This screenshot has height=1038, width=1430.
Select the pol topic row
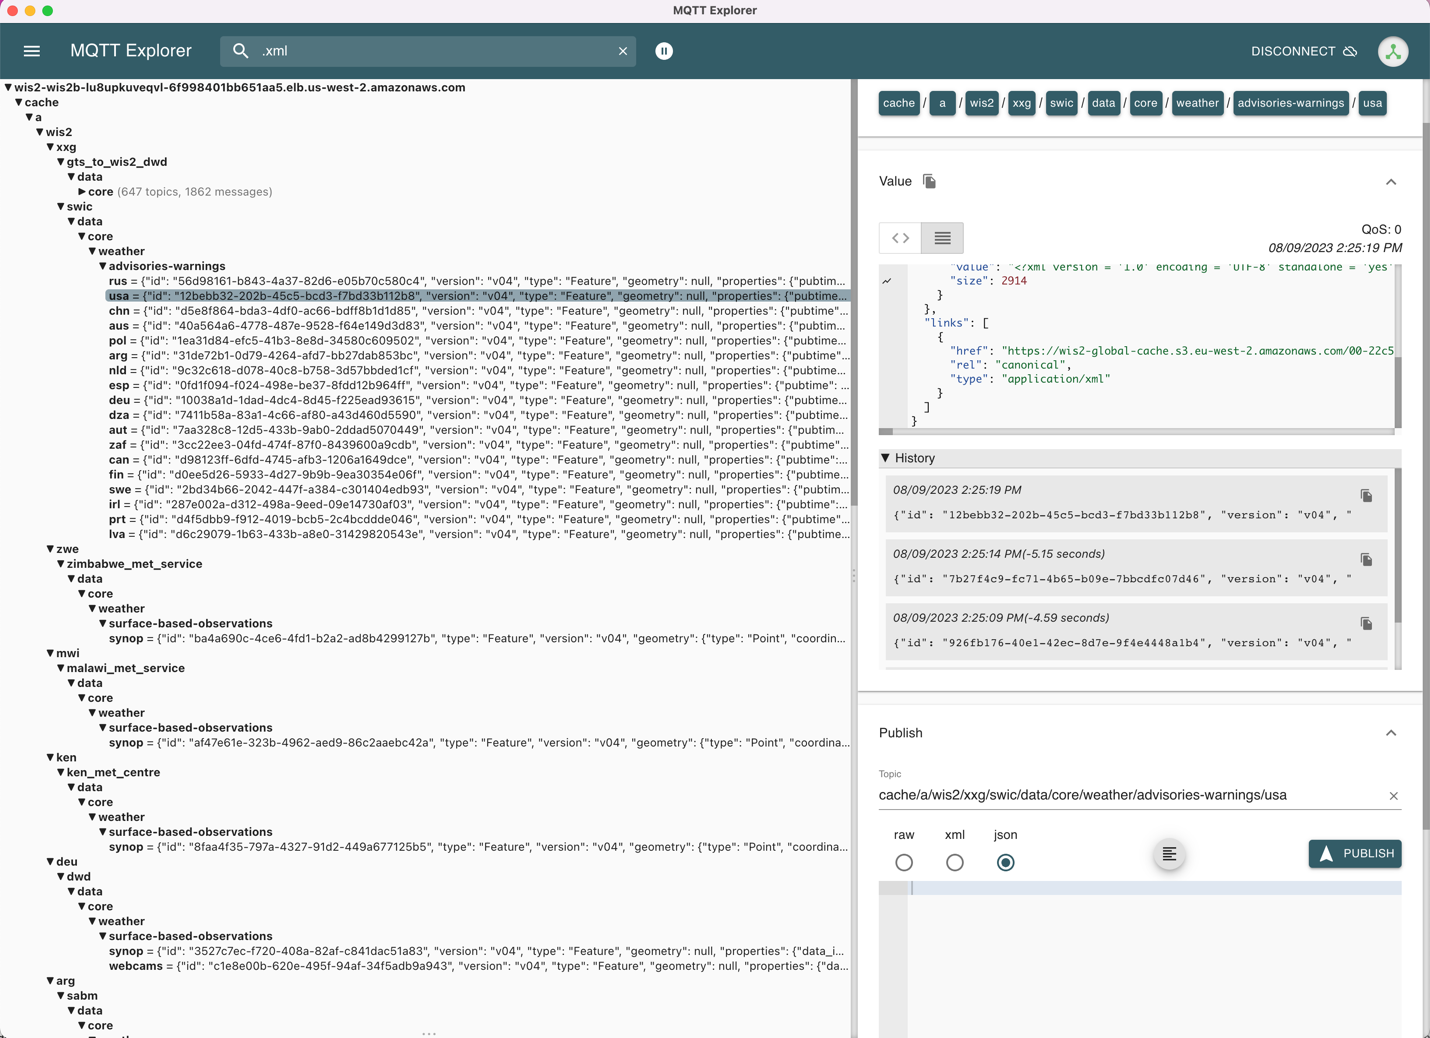click(x=478, y=341)
